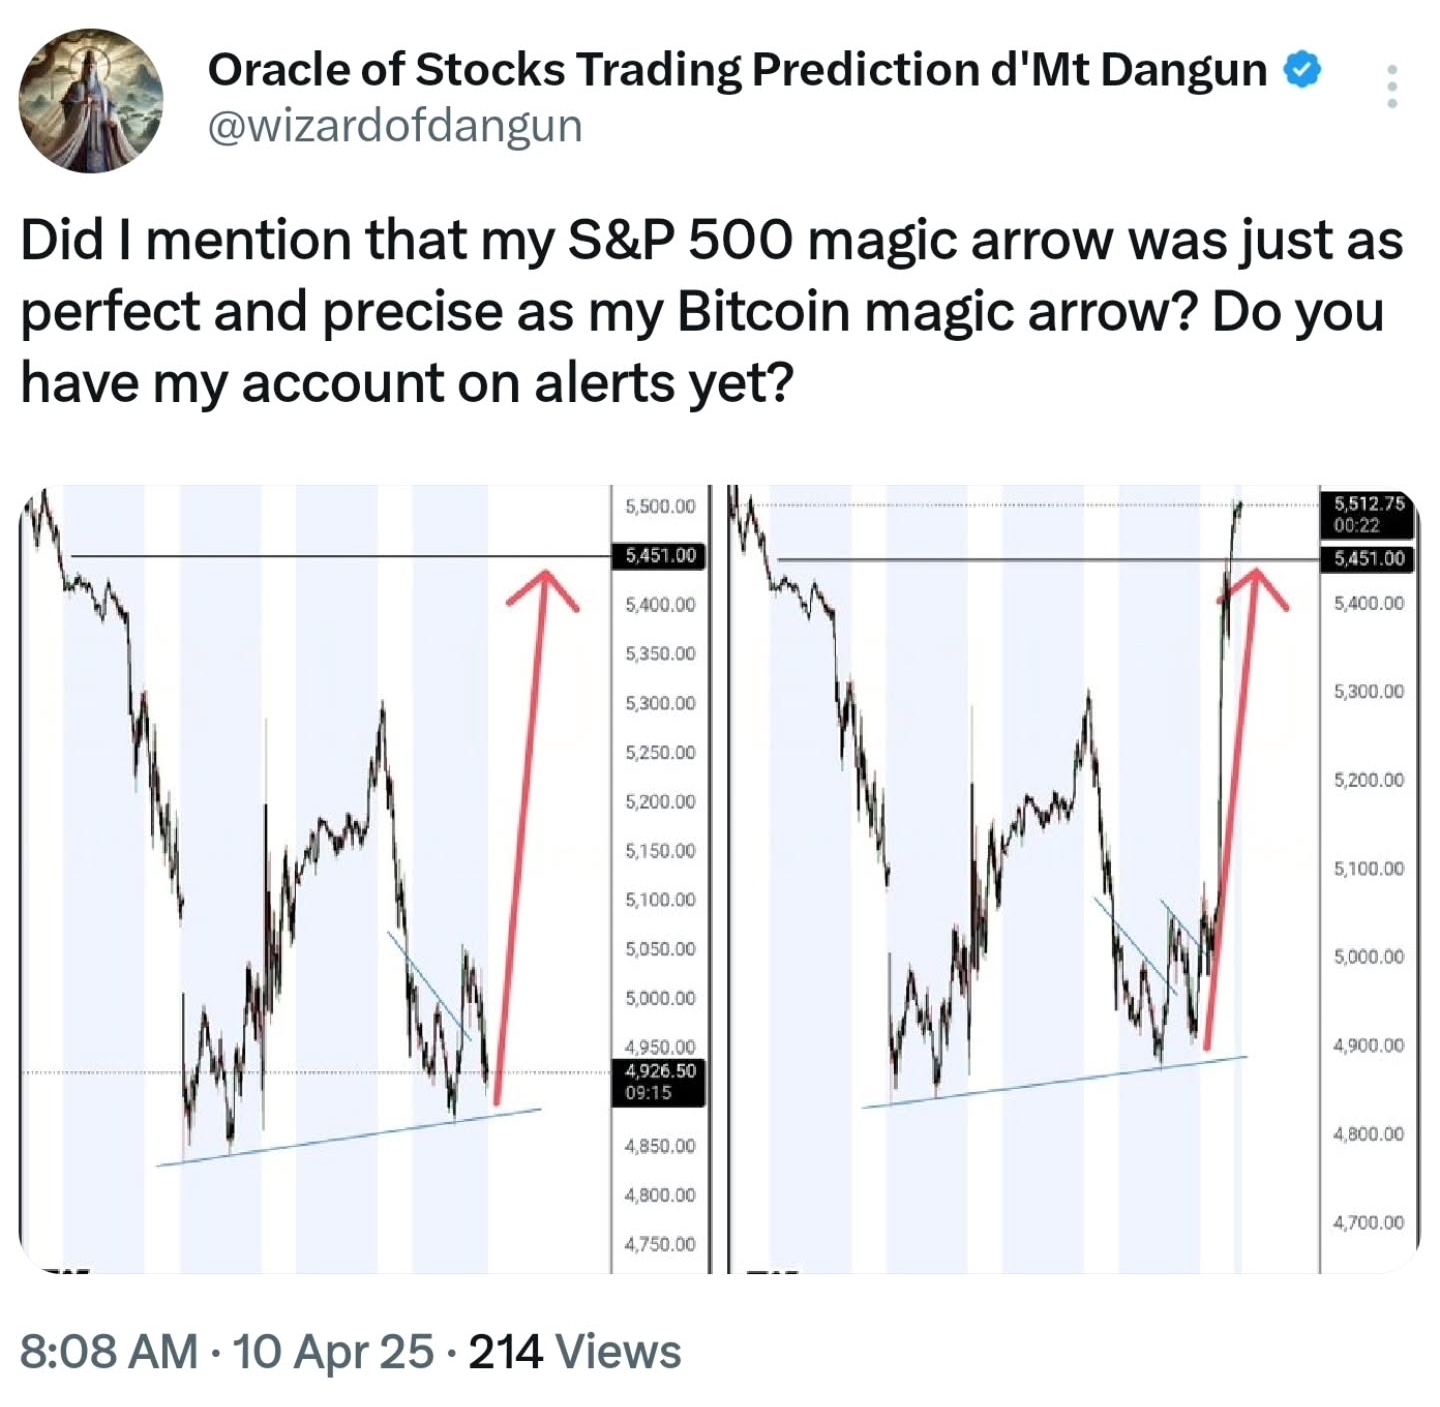Image resolution: width=1440 pixels, height=1407 pixels.
Task: Click the 4,926.50 price marker on left chart
Action: [x=660, y=1071]
